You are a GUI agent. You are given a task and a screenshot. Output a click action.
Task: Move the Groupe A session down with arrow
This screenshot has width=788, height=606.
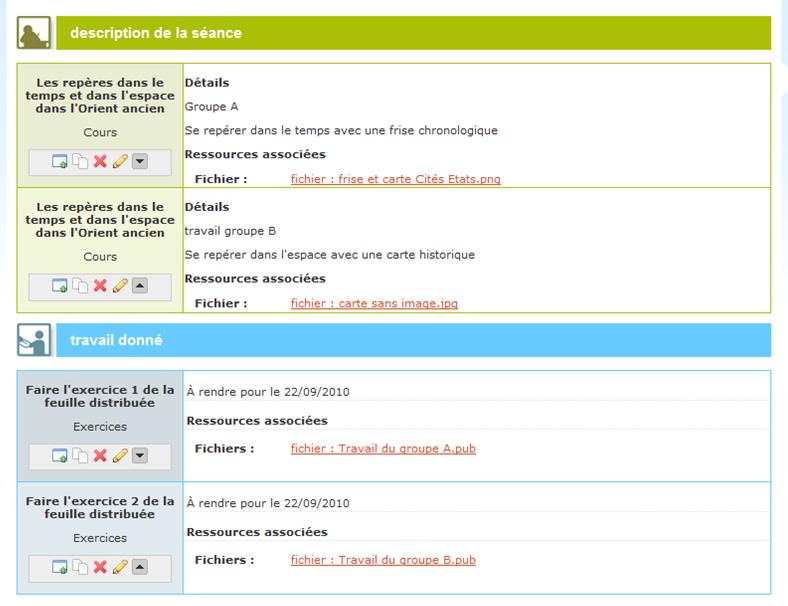[140, 161]
